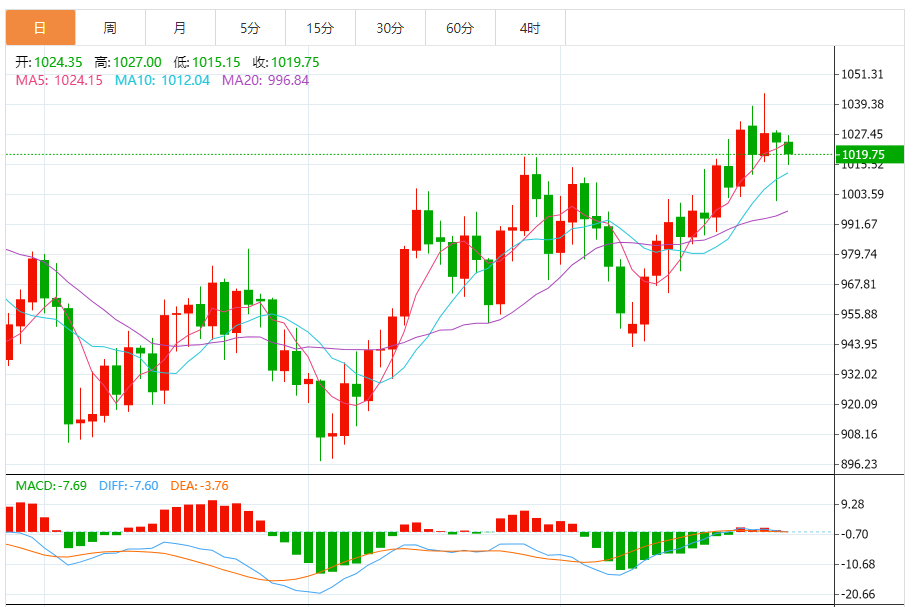Image resolution: width=915 pixels, height=607 pixels.
Task: Click the DEA:-3.76 indicator label
Action: 200,486
